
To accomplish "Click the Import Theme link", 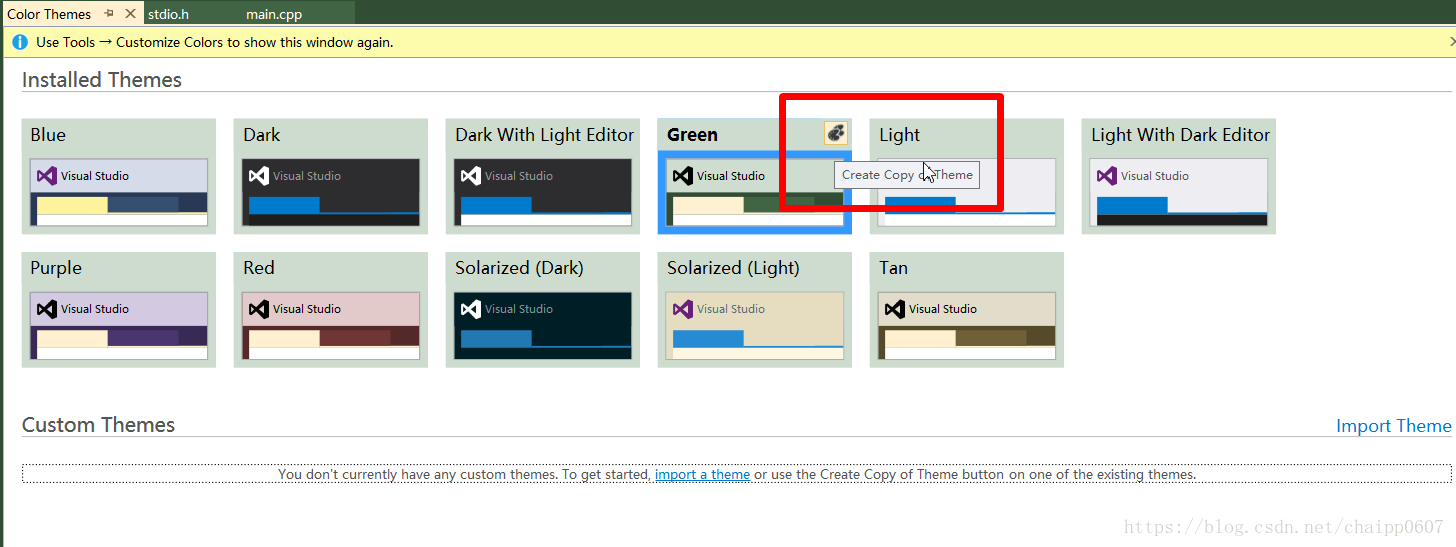I will [1393, 426].
